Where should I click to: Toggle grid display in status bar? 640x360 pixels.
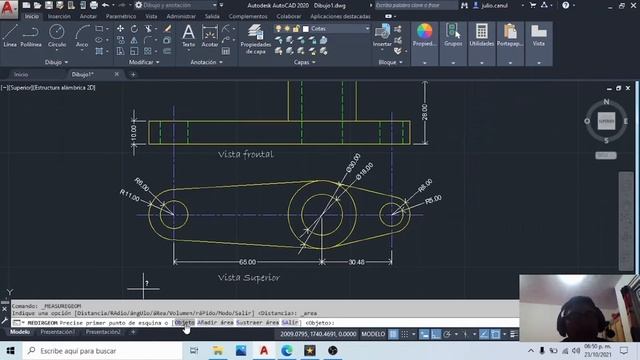(x=393, y=334)
